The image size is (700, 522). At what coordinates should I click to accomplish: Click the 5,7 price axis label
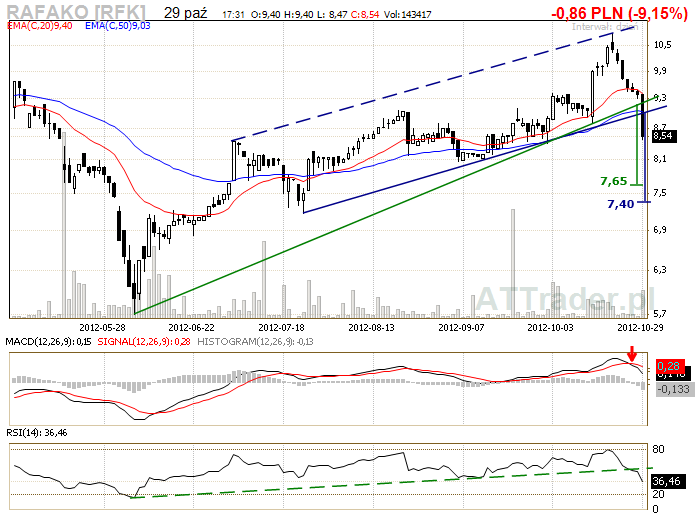[660, 313]
